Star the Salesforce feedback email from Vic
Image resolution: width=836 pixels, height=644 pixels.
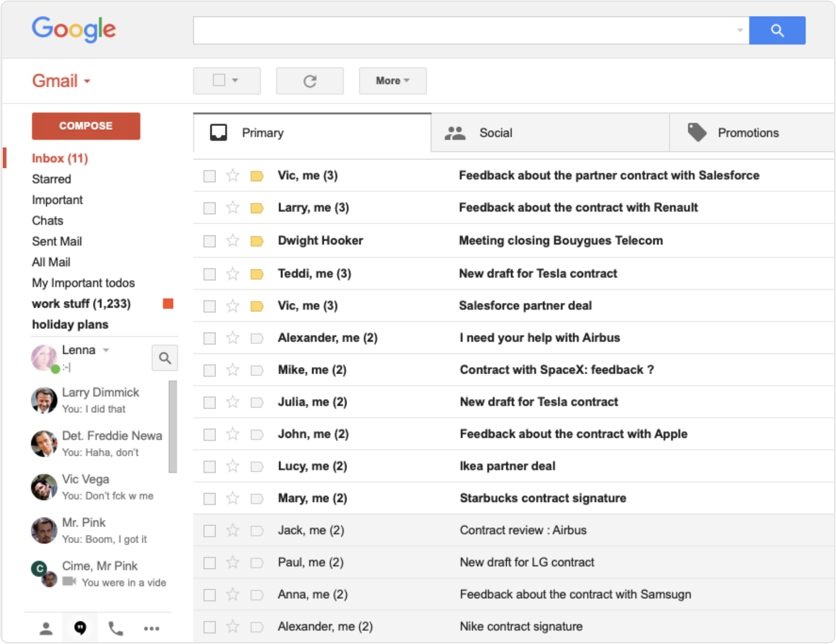[x=232, y=175]
